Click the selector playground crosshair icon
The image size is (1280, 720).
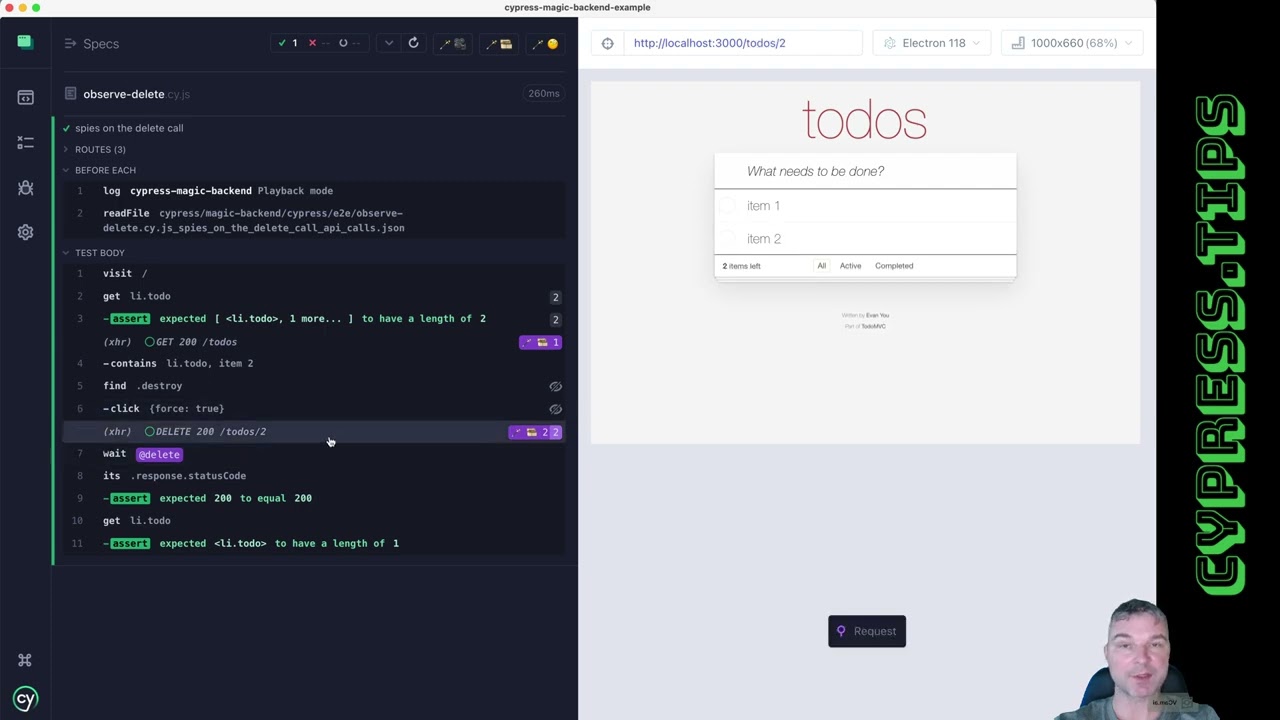pyautogui.click(x=607, y=43)
